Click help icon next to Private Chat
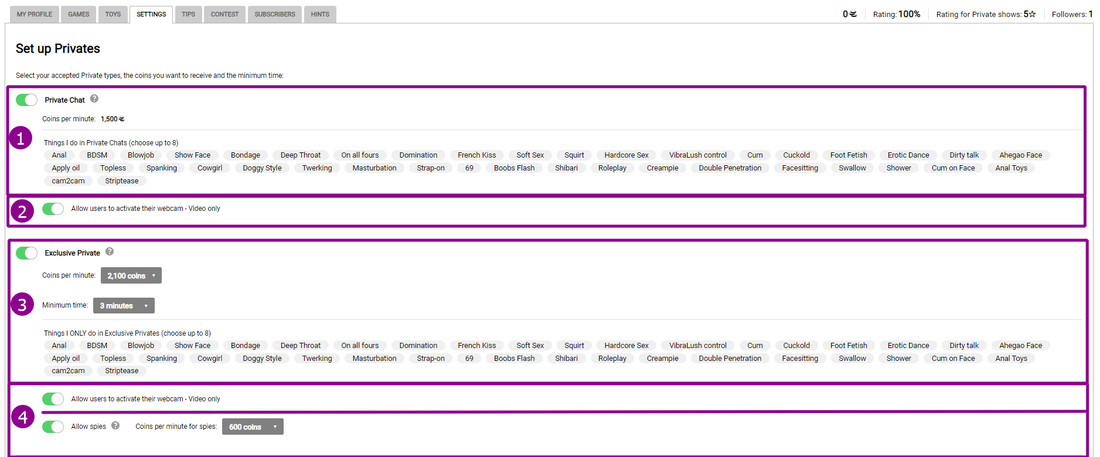This screenshot has height=457, width=1100. [x=94, y=99]
